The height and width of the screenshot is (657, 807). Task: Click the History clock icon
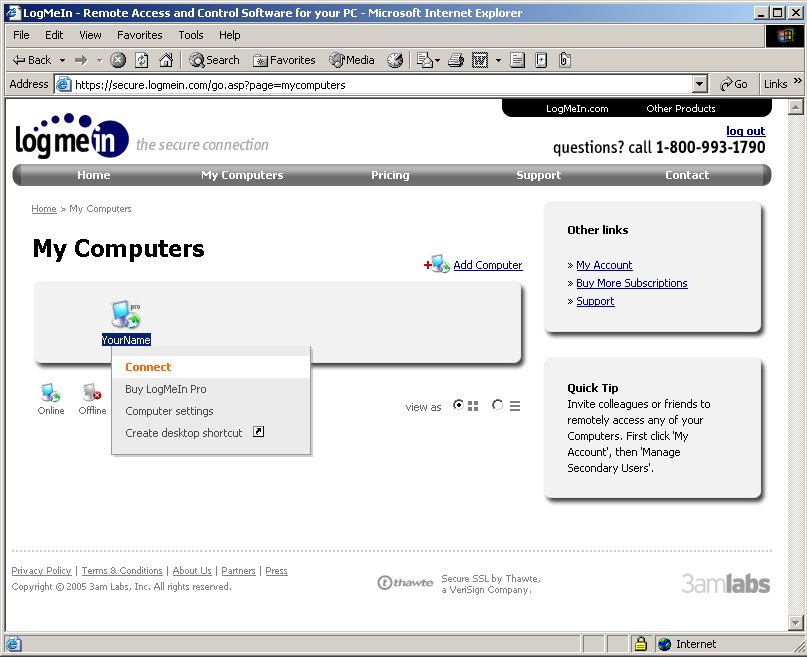click(x=395, y=60)
